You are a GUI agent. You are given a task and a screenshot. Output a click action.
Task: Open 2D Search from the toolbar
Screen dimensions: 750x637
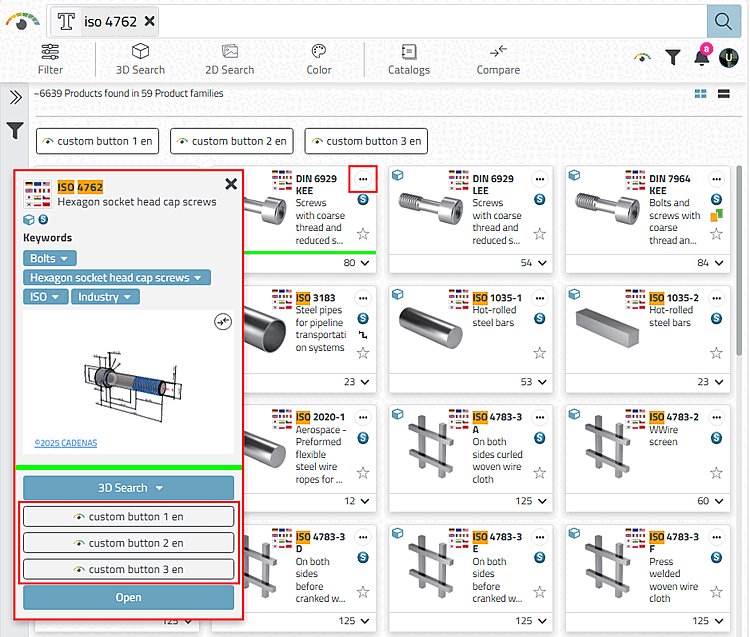click(x=230, y=59)
